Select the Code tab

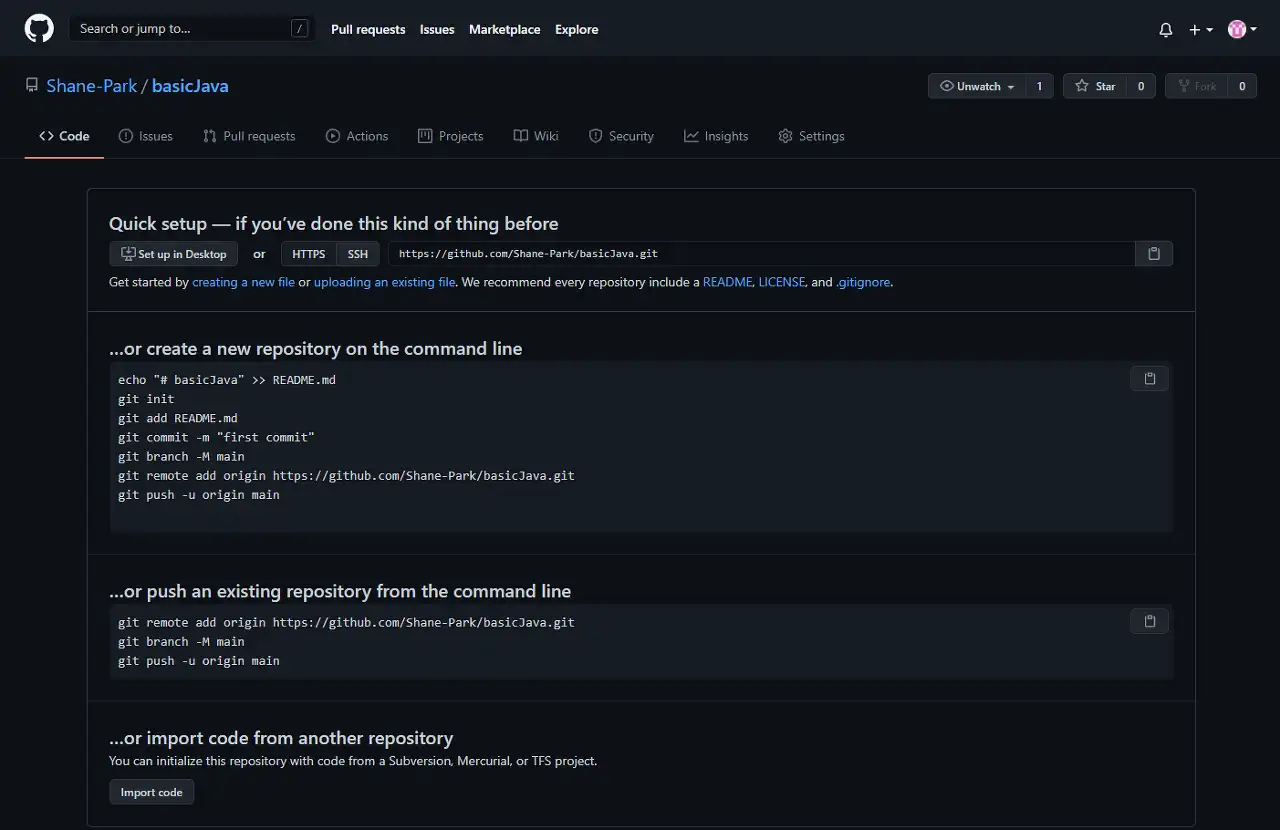tap(64, 136)
